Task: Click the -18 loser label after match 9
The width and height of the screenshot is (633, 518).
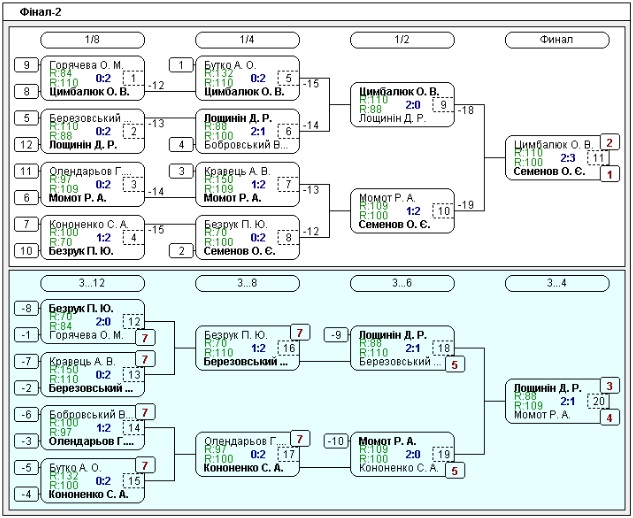Action: (x=466, y=110)
